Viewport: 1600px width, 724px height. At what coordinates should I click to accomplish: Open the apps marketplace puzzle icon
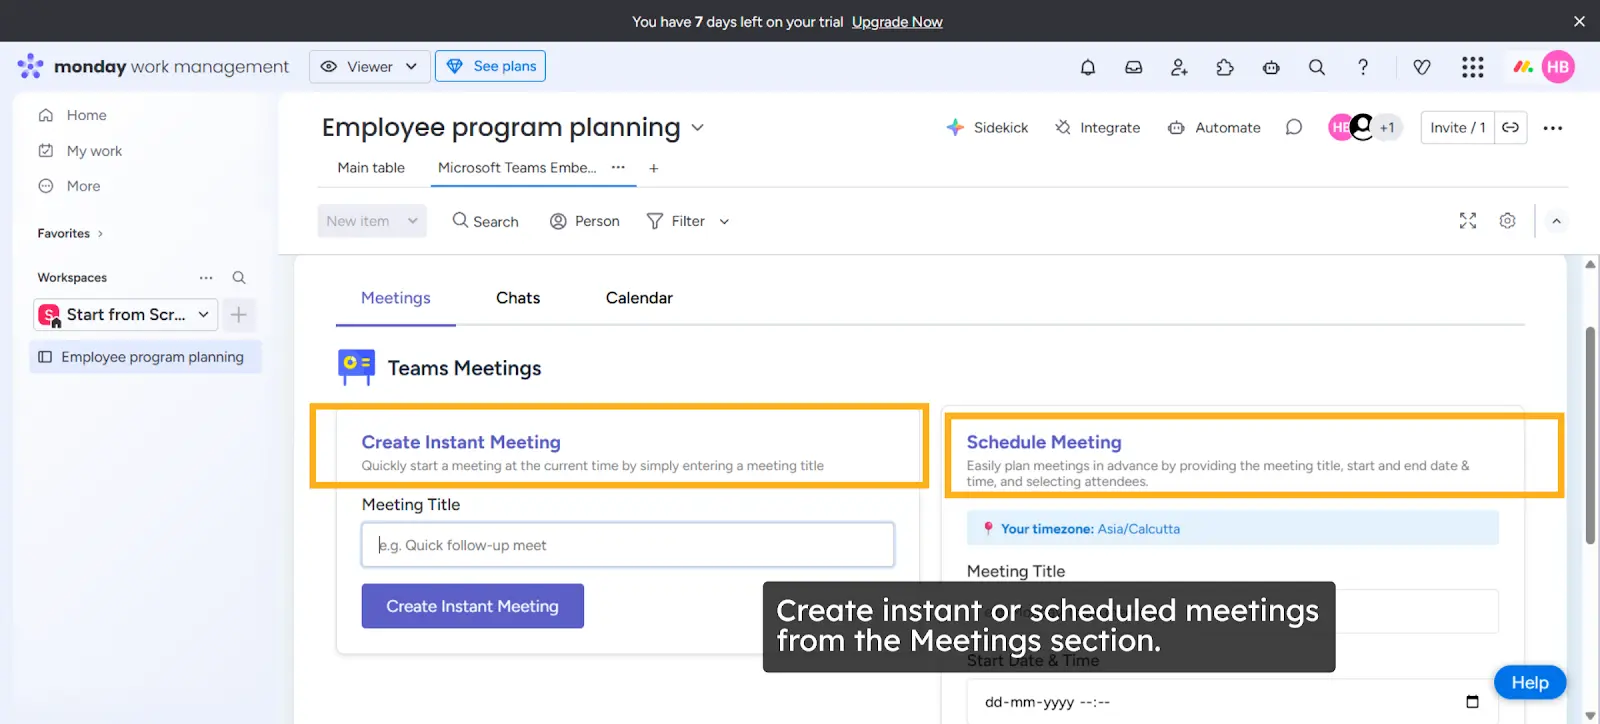[x=1224, y=66]
